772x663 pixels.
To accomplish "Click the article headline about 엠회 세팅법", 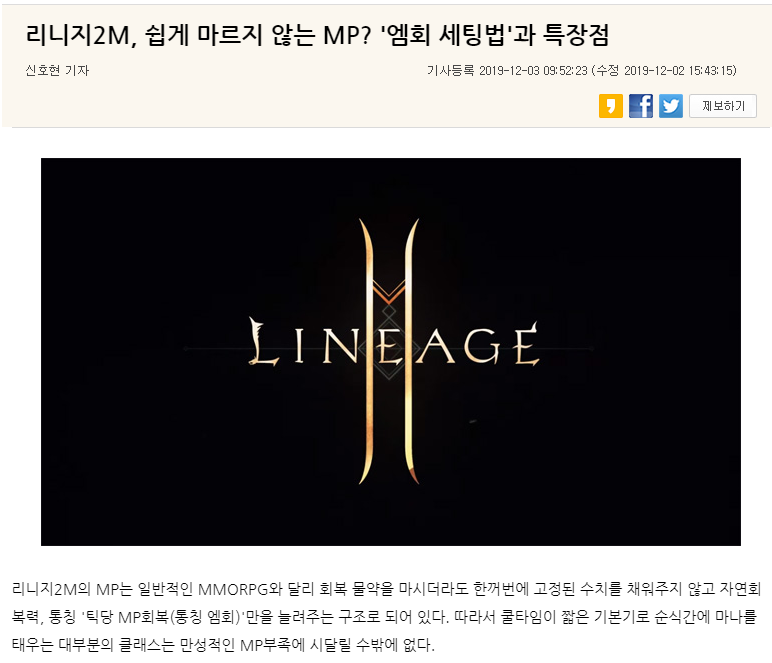I will [x=318, y=35].
